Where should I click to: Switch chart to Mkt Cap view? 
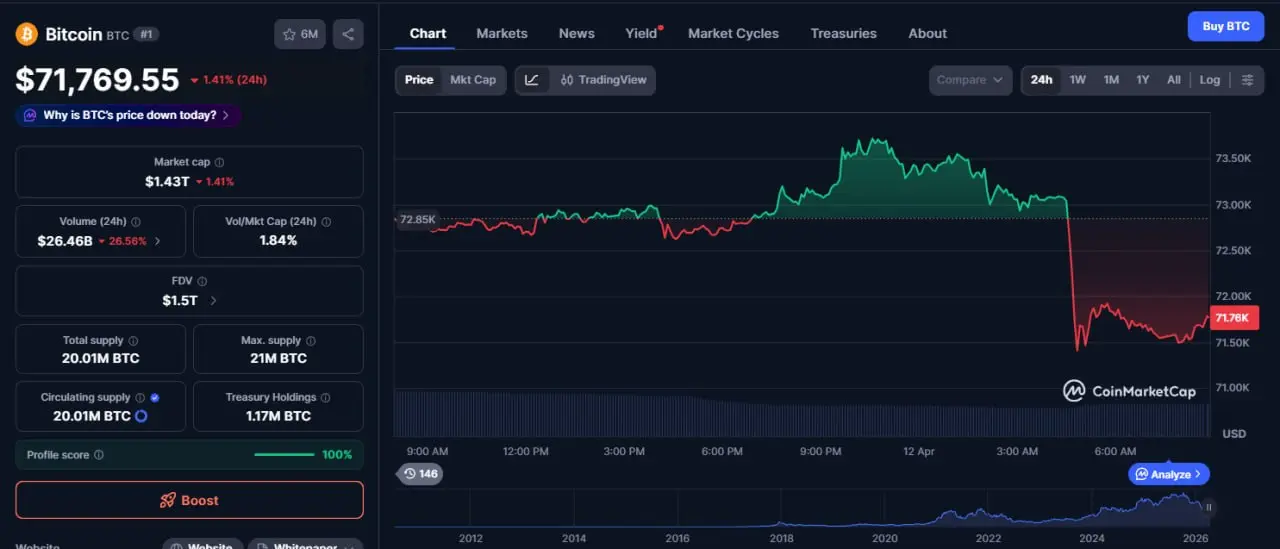pyautogui.click(x=472, y=80)
